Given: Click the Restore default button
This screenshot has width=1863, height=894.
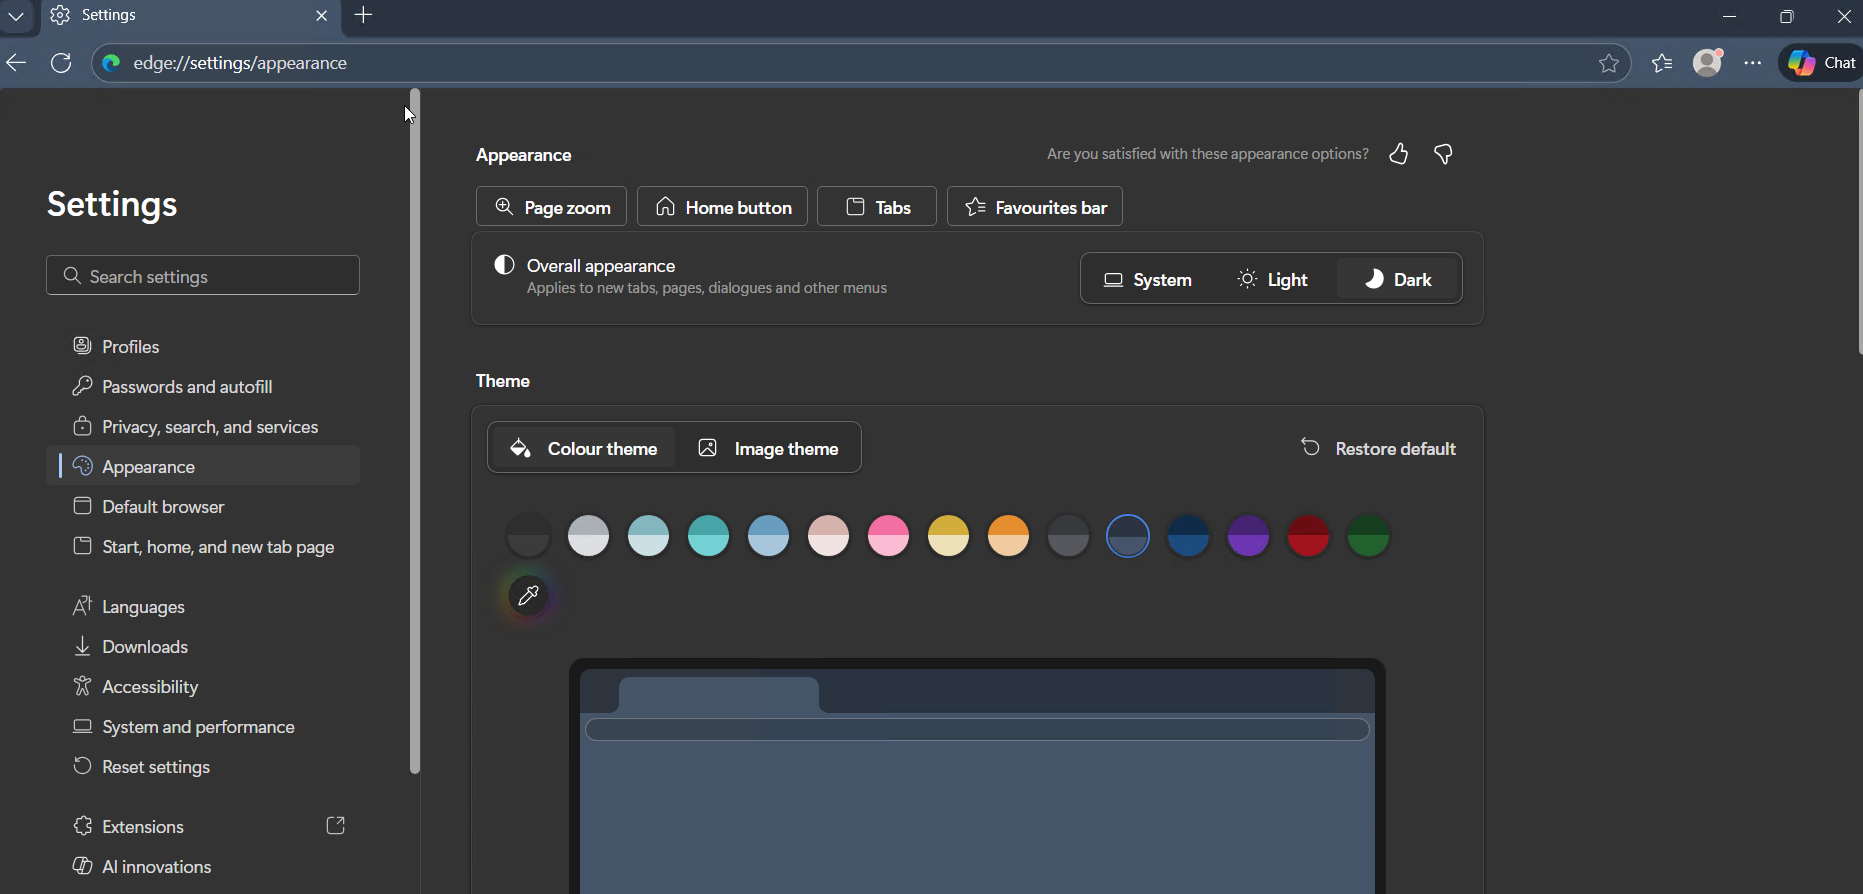Looking at the screenshot, I should (1378, 449).
